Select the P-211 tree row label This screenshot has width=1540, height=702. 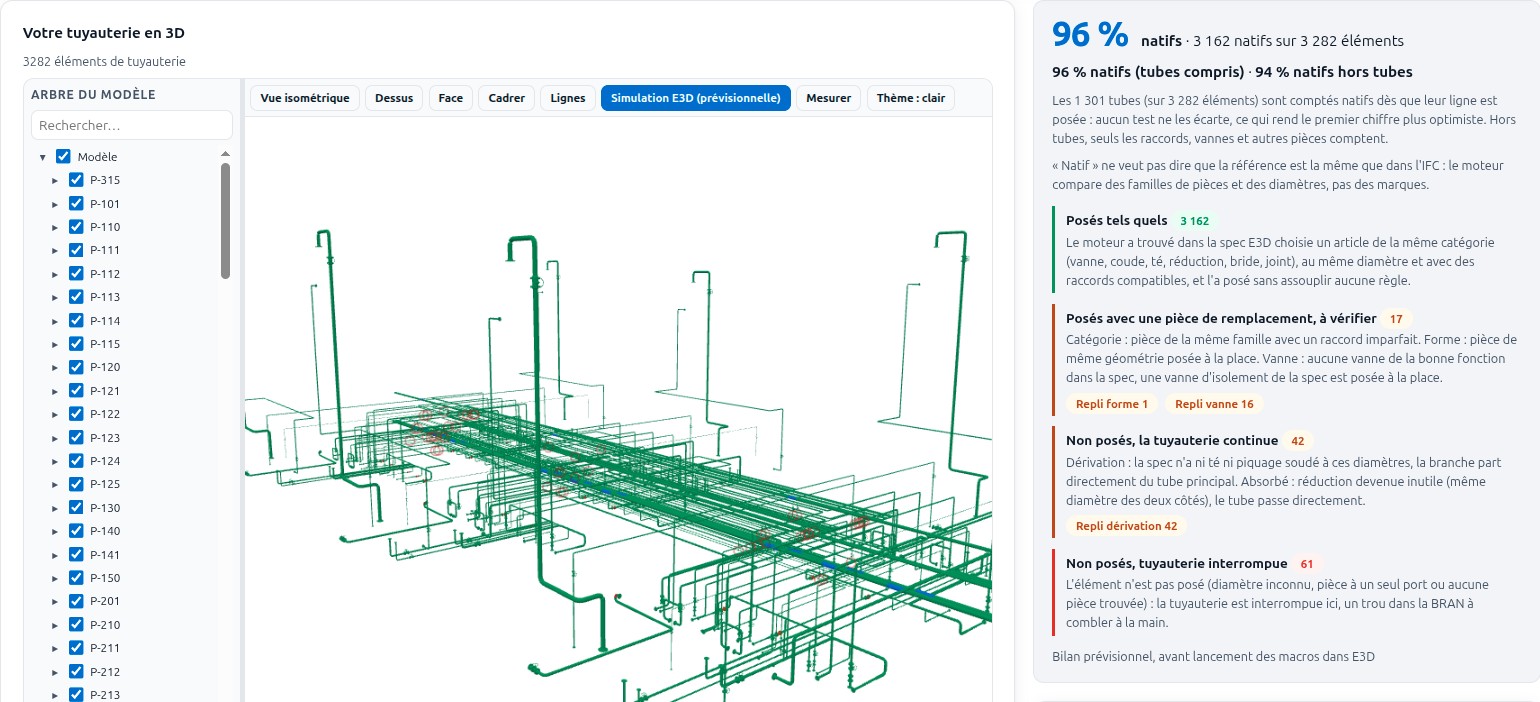point(105,648)
